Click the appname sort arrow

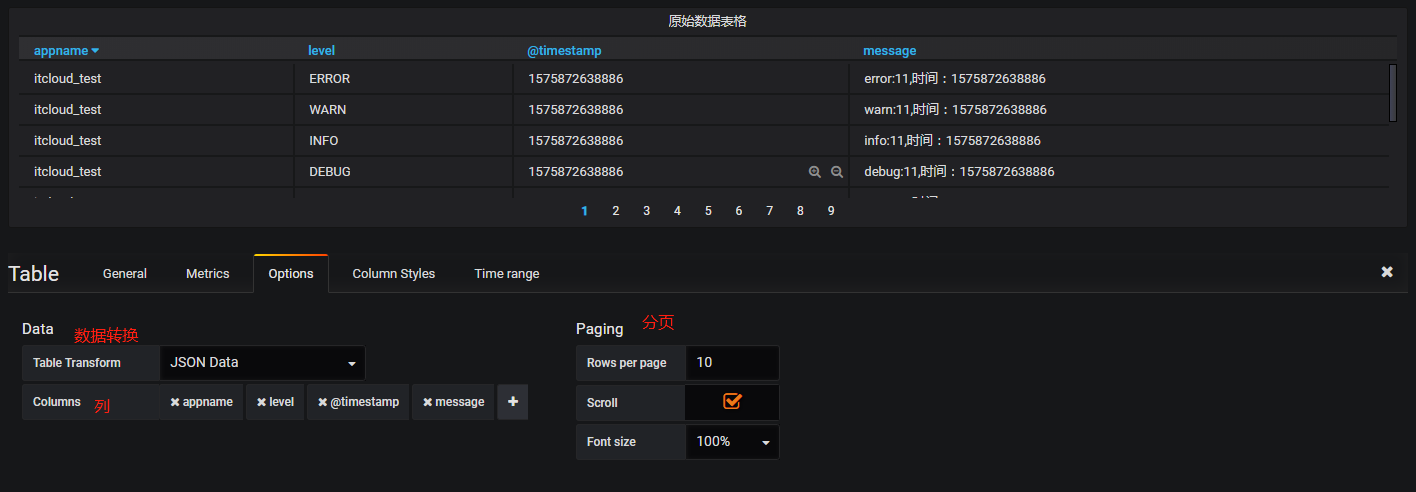pyautogui.click(x=95, y=51)
